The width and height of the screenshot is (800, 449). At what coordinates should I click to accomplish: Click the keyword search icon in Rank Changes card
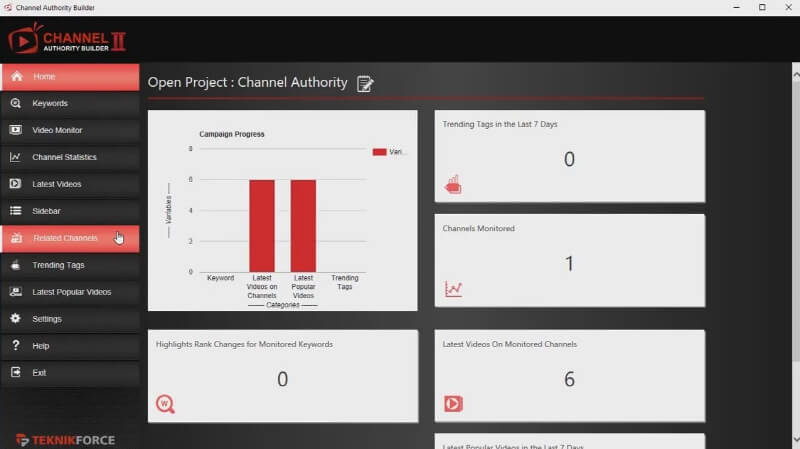(x=165, y=404)
